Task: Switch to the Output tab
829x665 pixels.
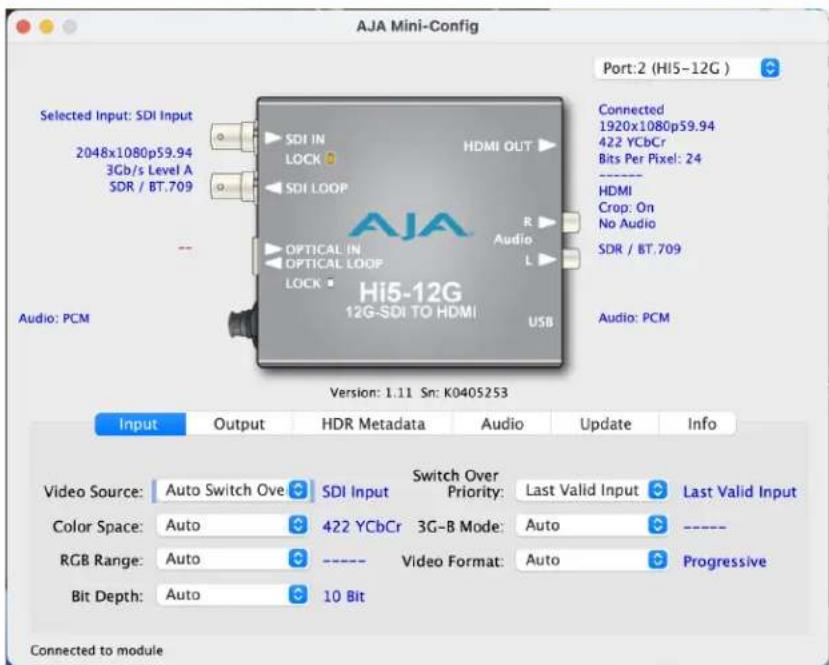Action: point(239,424)
